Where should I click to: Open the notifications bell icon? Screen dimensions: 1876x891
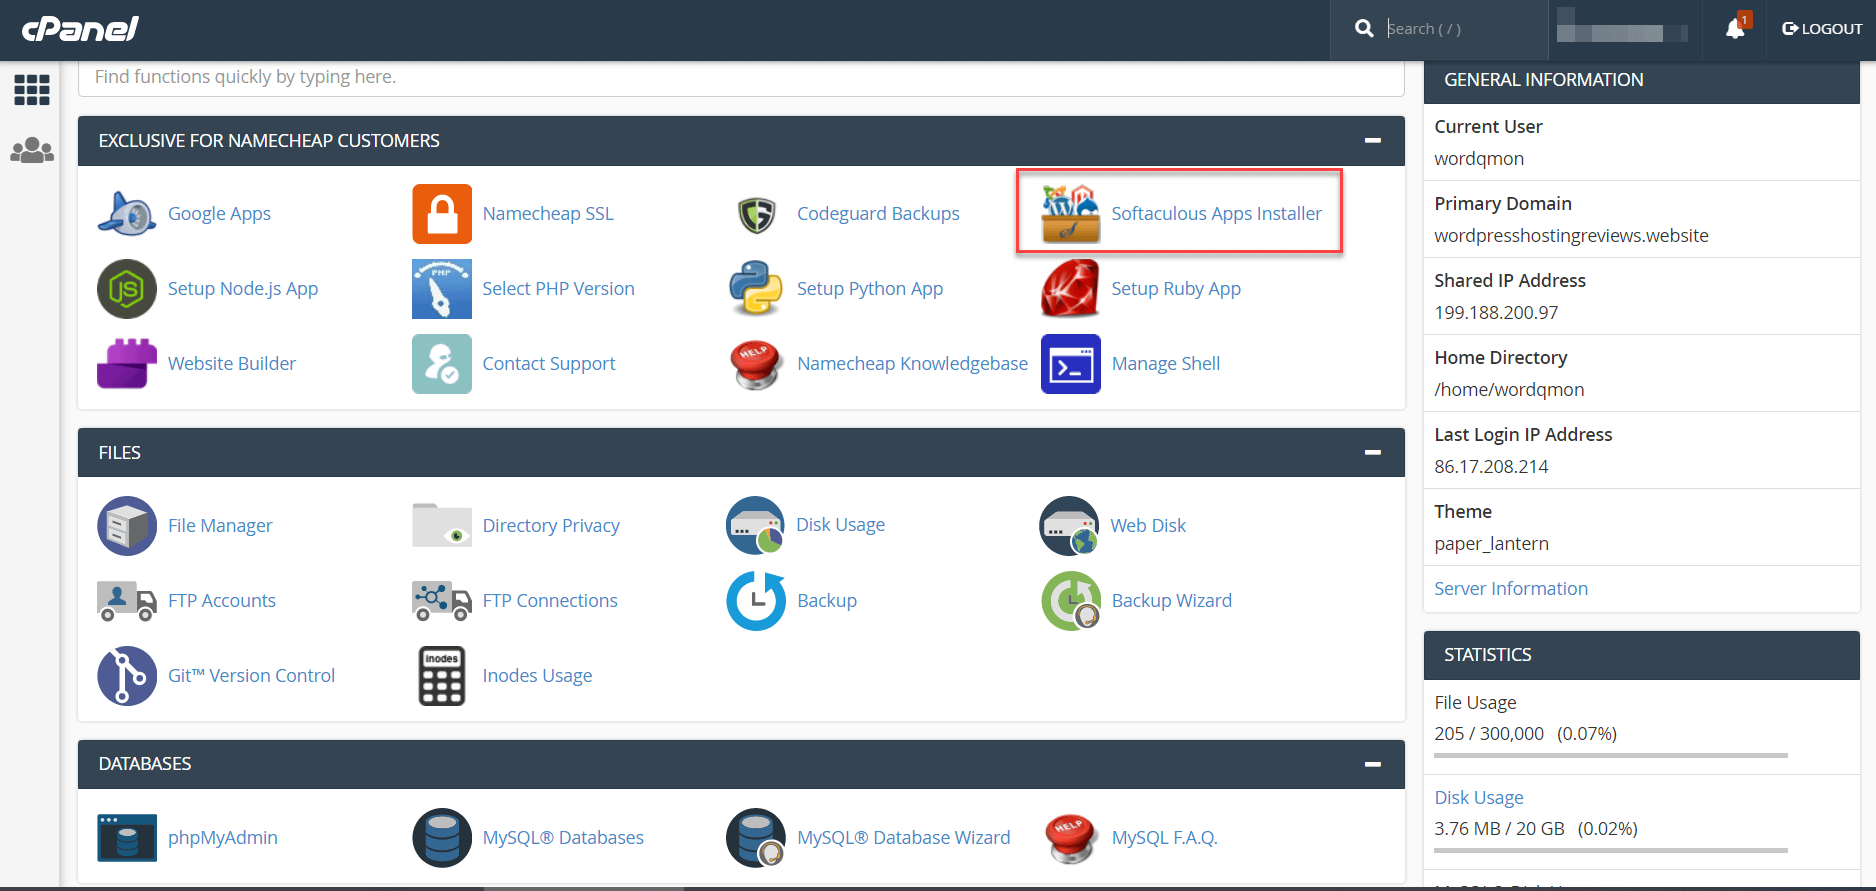pos(1736,29)
